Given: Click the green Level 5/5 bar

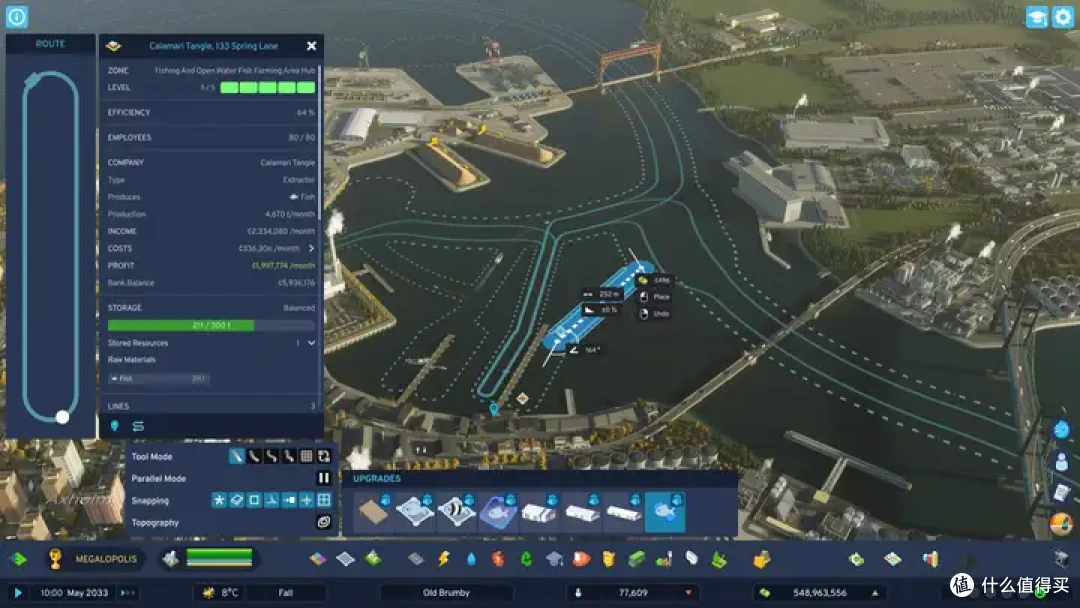Looking at the screenshot, I should [267, 87].
